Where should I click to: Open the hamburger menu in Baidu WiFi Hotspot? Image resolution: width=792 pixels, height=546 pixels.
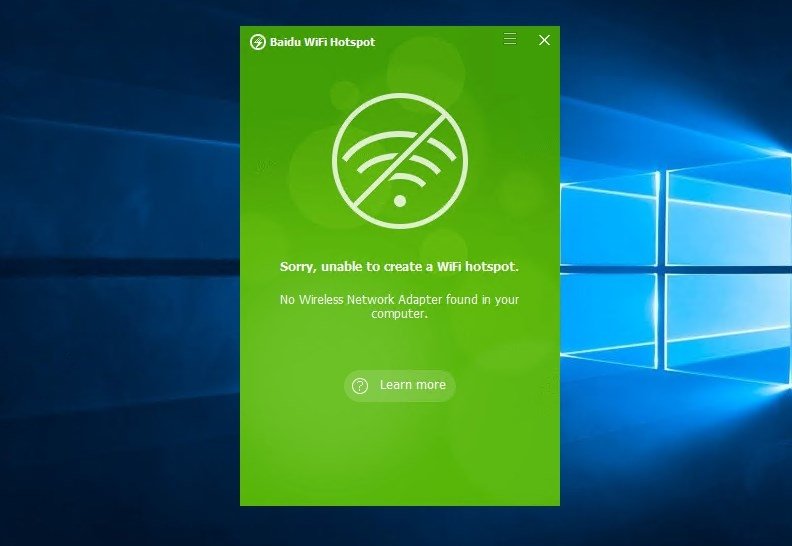[x=510, y=39]
